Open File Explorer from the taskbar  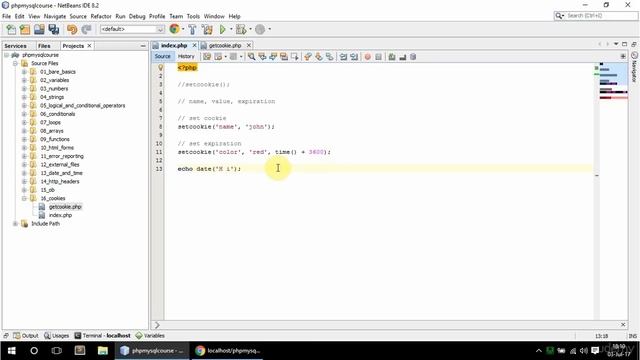(x=102, y=351)
